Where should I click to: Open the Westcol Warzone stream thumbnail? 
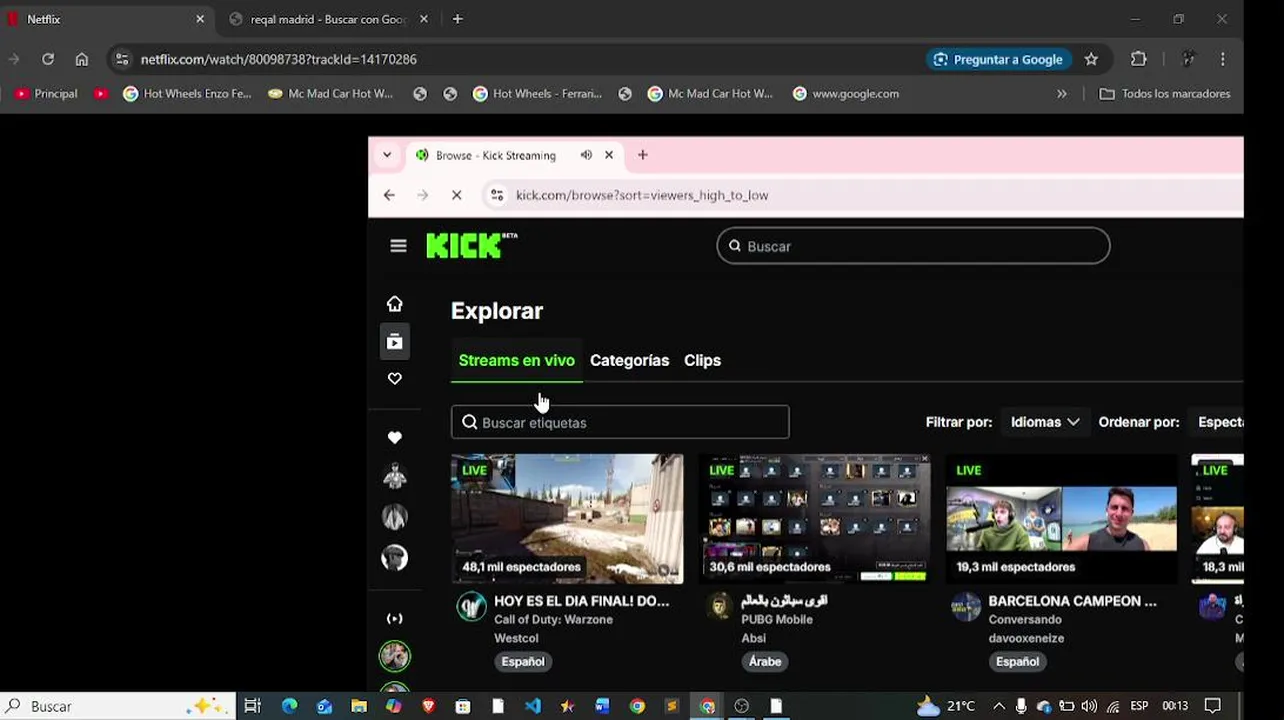(x=567, y=519)
